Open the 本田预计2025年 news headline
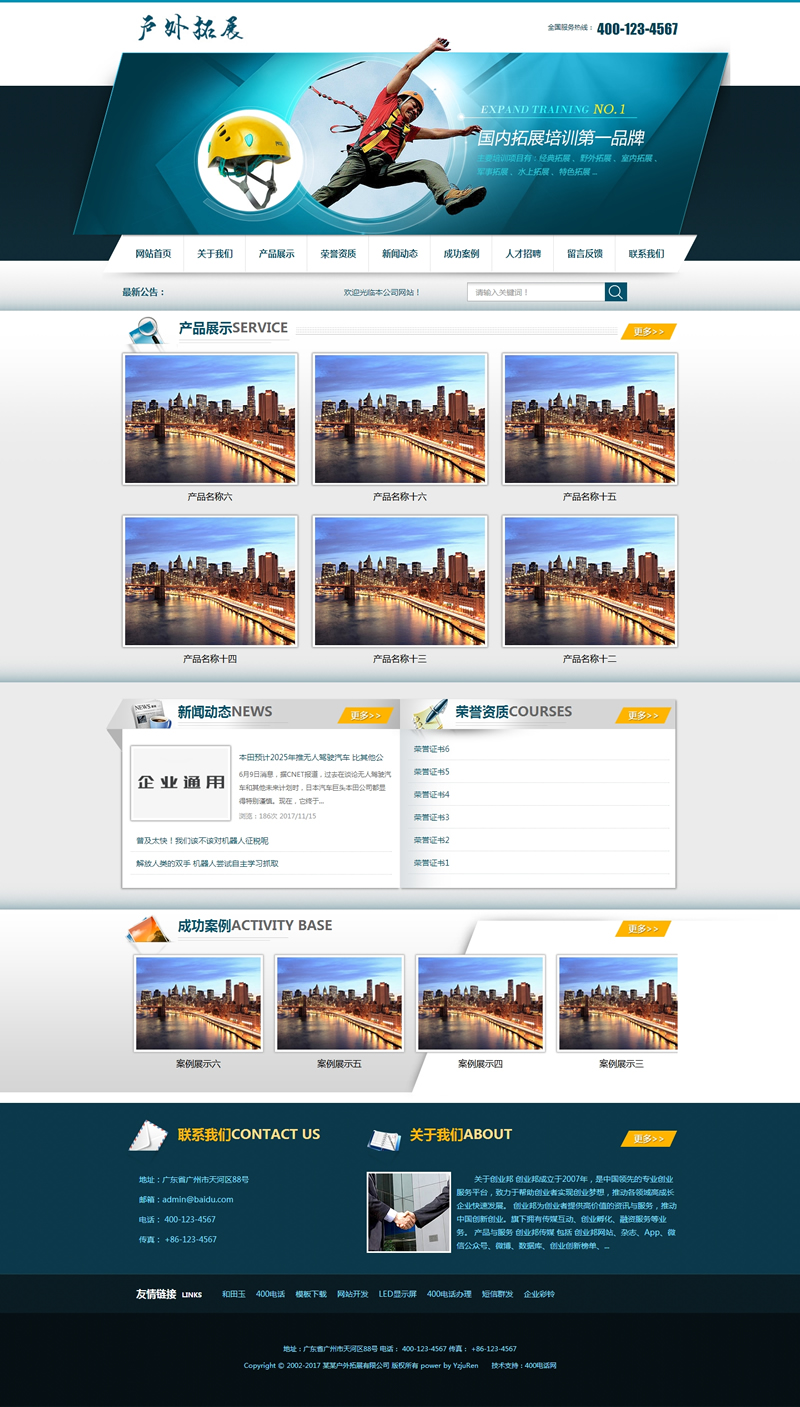The height and width of the screenshot is (1407, 800). coord(310,757)
